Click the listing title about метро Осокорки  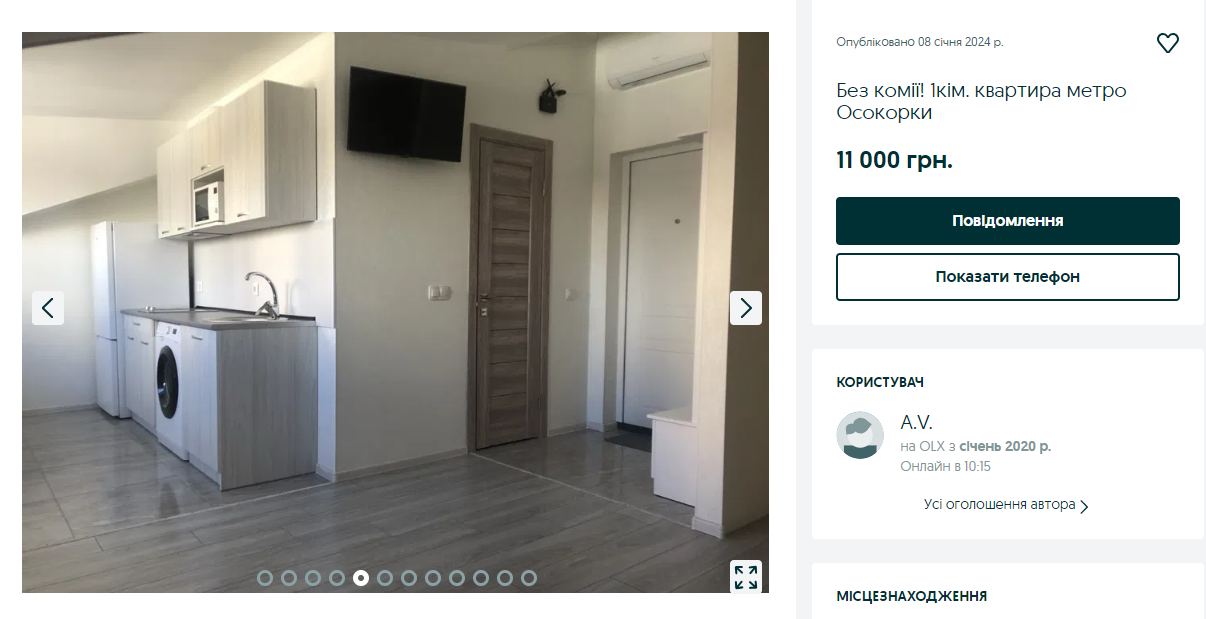(x=981, y=102)
